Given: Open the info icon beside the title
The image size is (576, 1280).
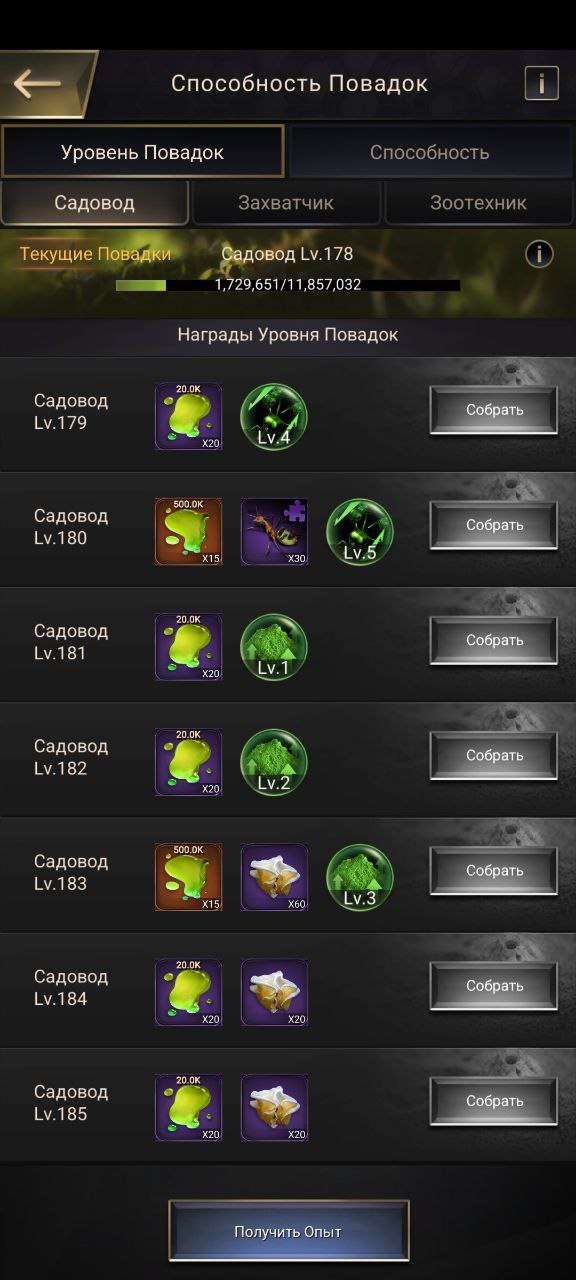Looking at the screenshot, I should (x=542, y=83).
